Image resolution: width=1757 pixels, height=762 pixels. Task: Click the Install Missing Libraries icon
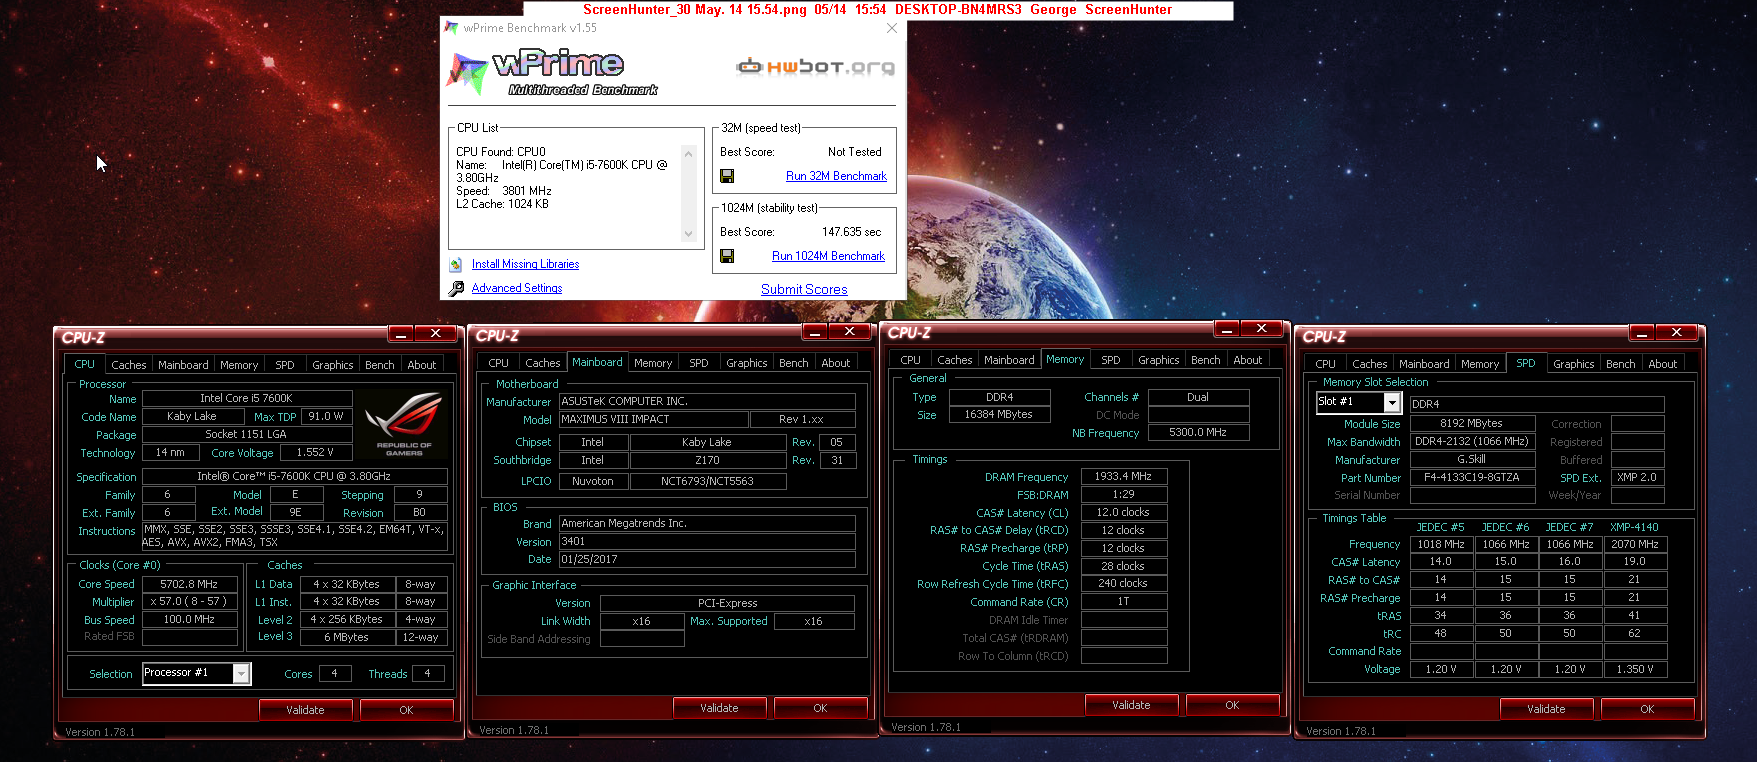pyautogui.click(x=456, y=265)
